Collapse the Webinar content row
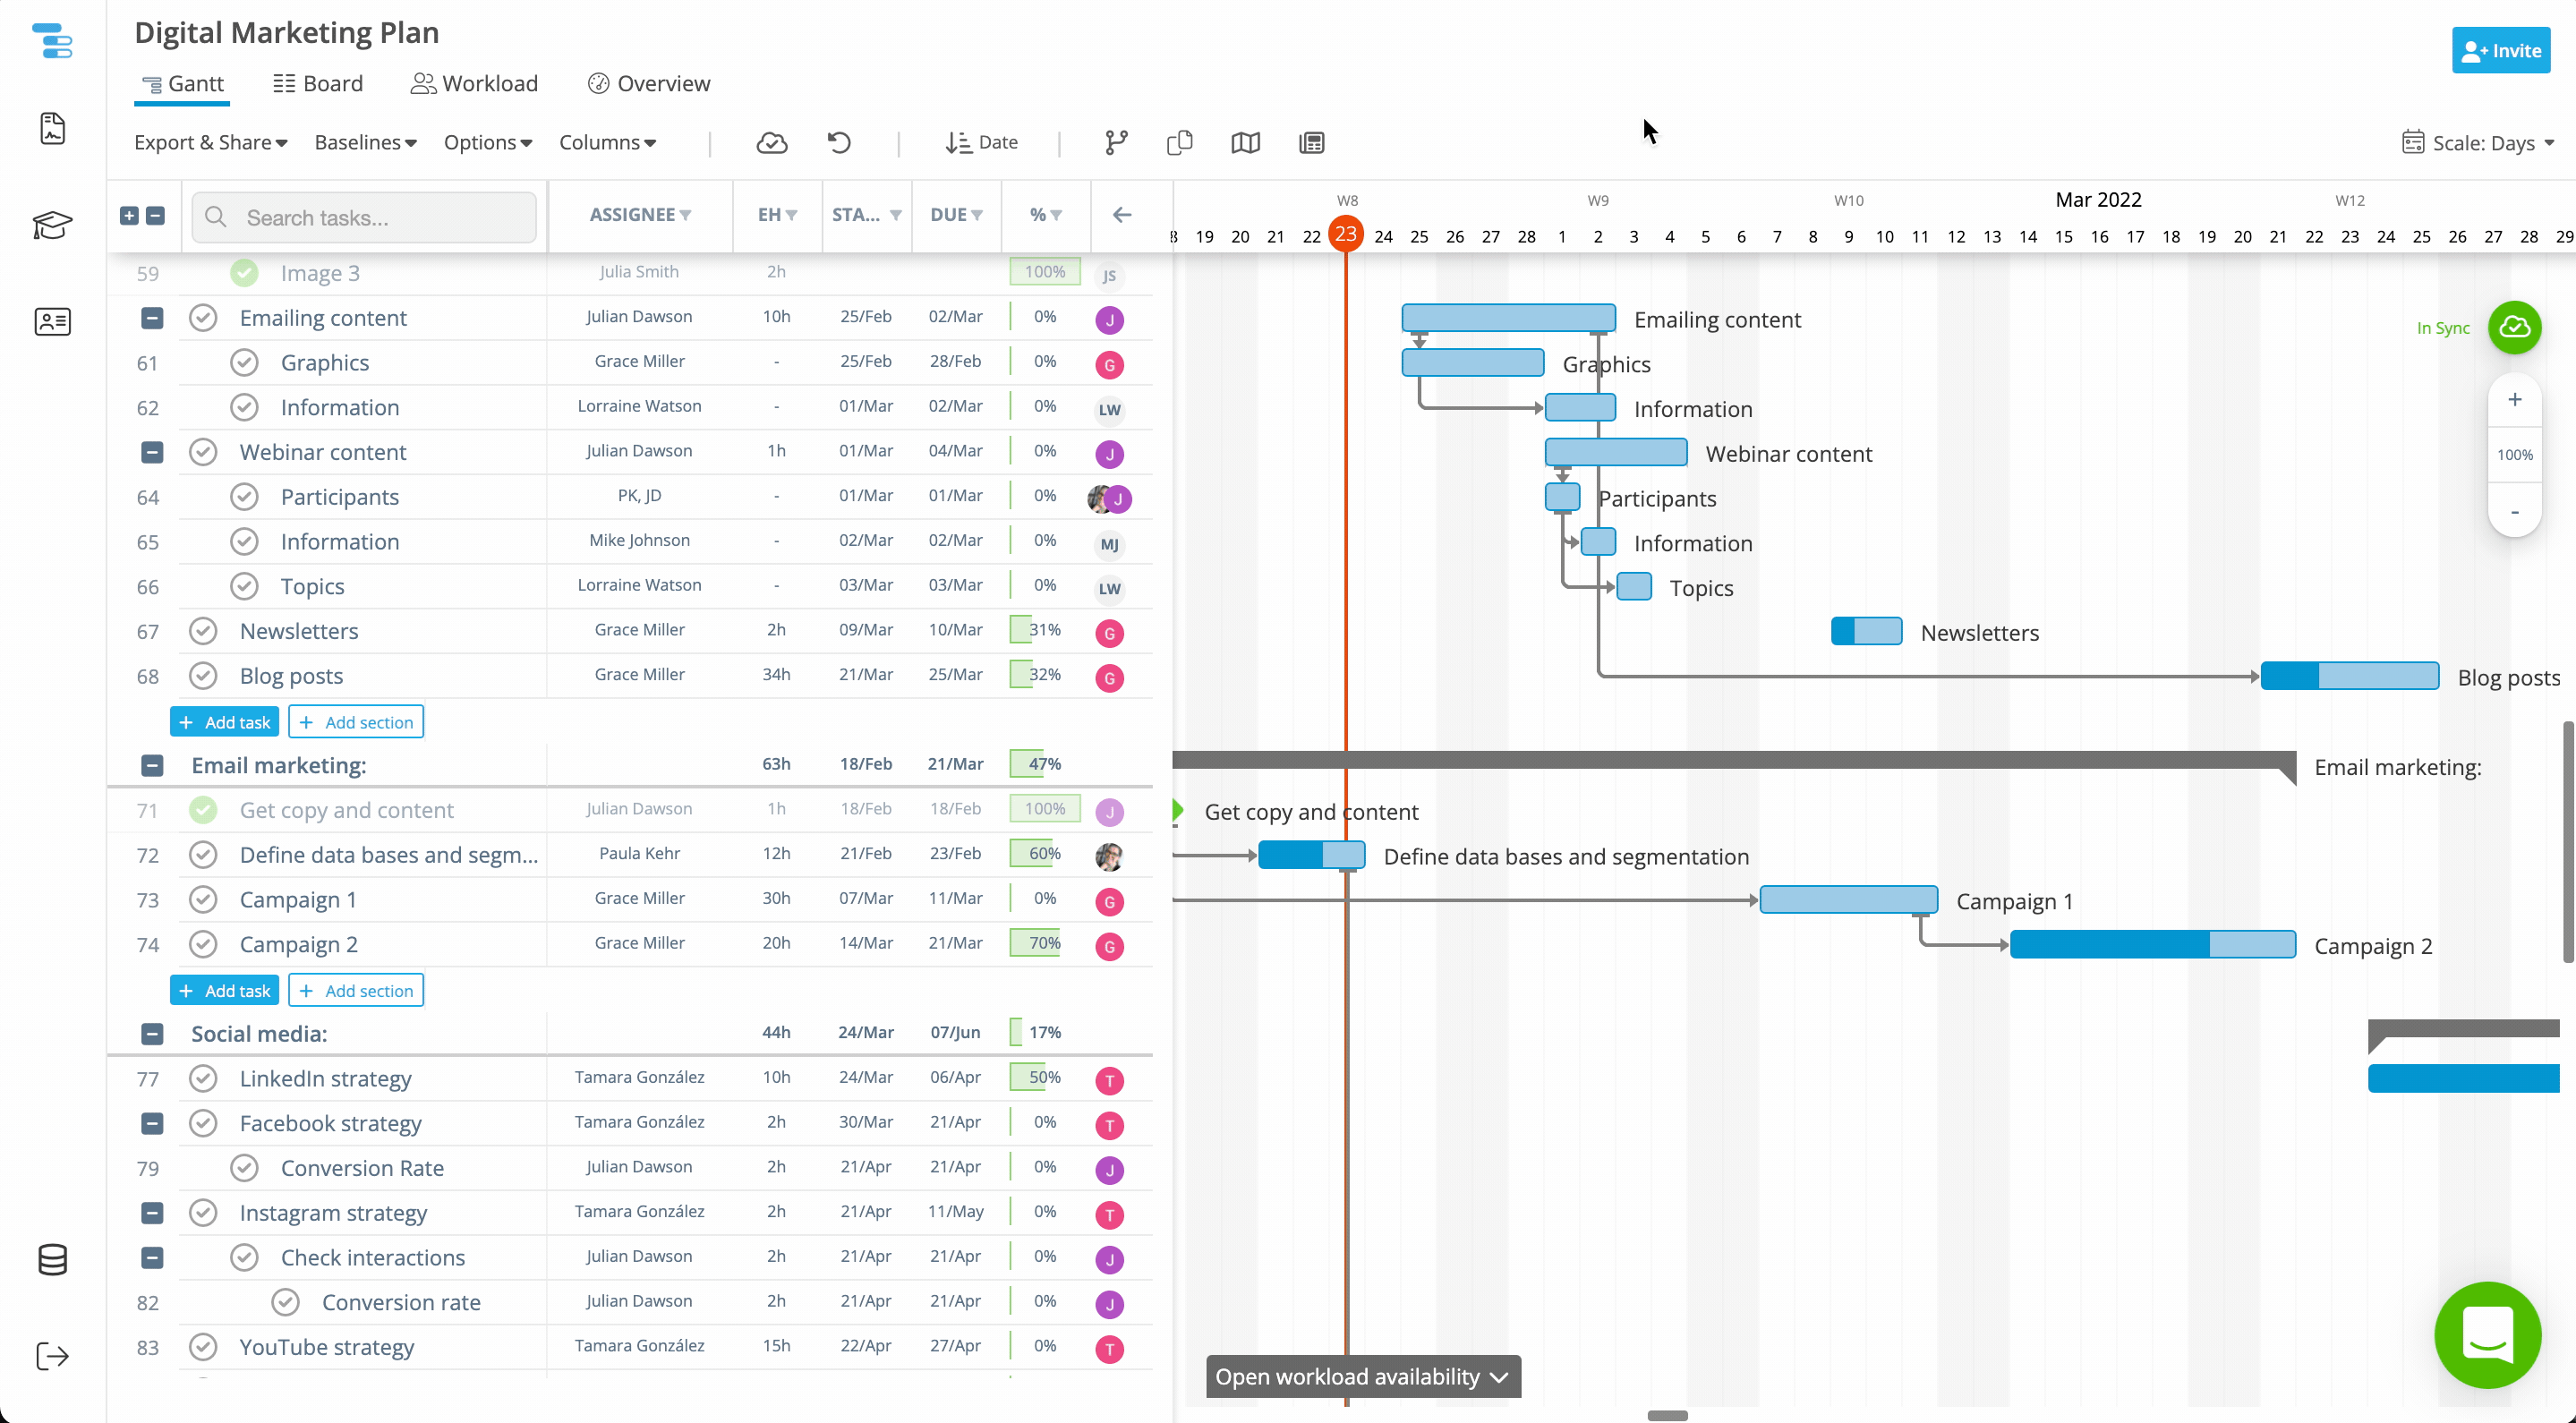The height and width of the screenshot is (1423, 2576). pyautogui.click(x=152, y=452)
